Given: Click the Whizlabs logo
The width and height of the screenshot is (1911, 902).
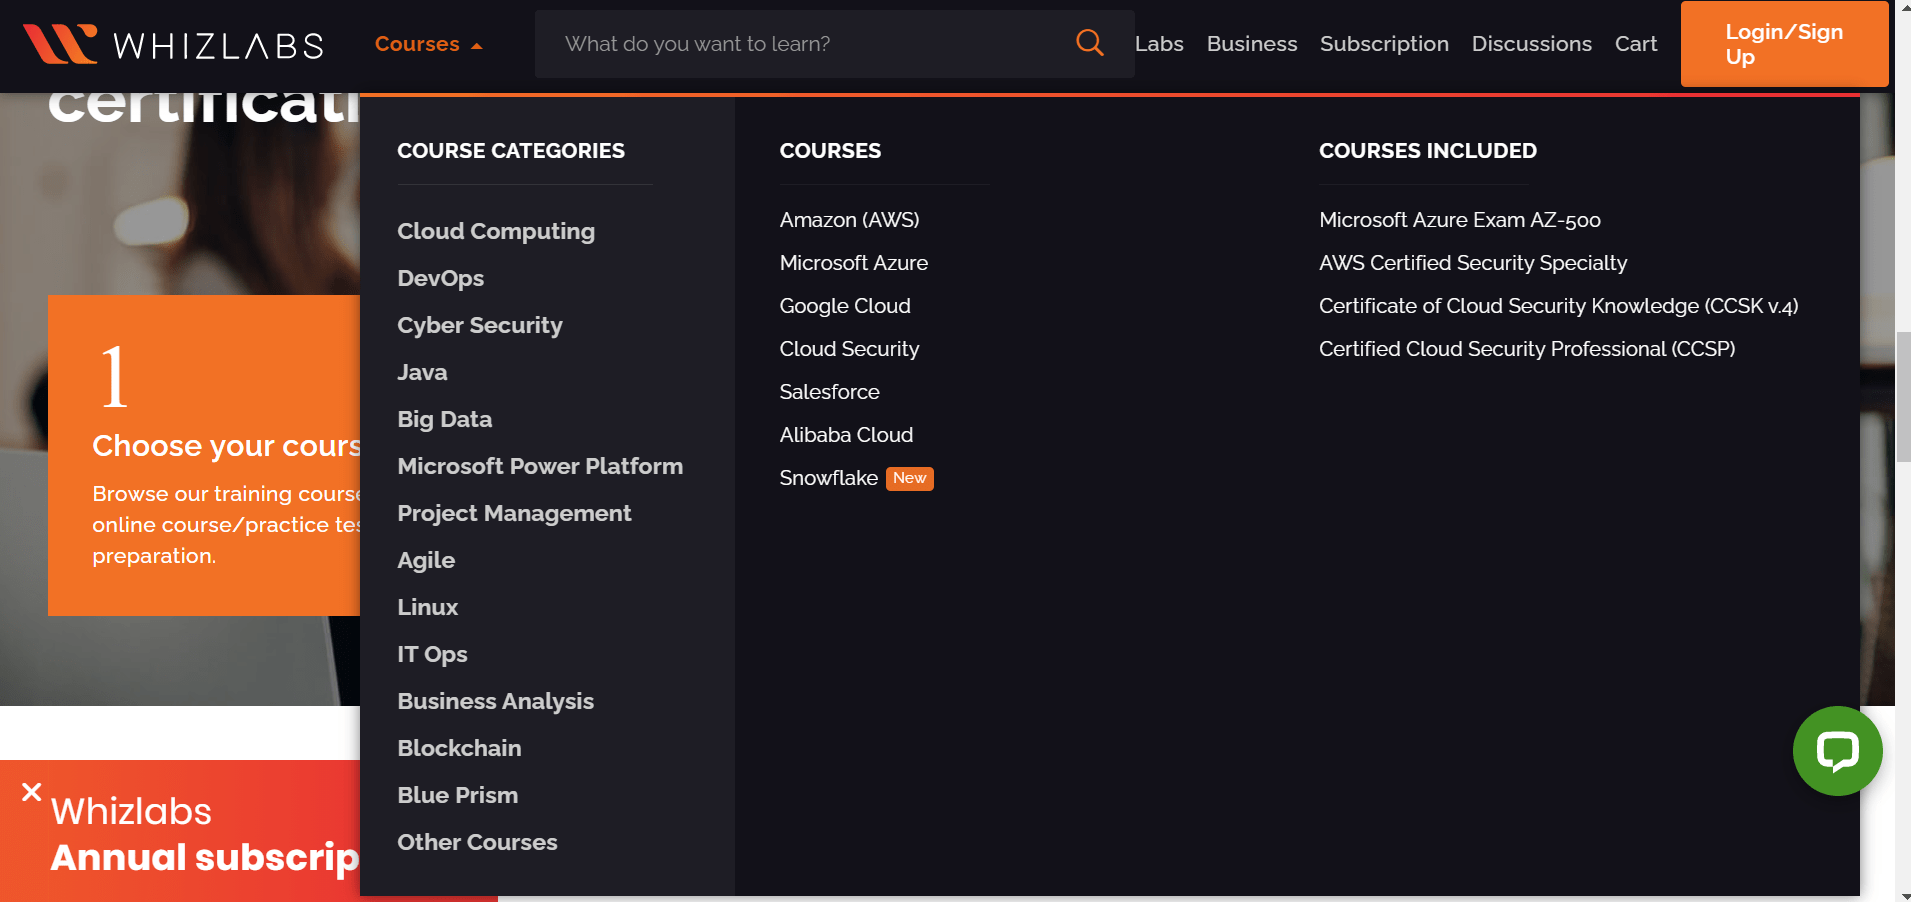Looking at the screenshot, I should pyautogui.click(x=172, y=44).
